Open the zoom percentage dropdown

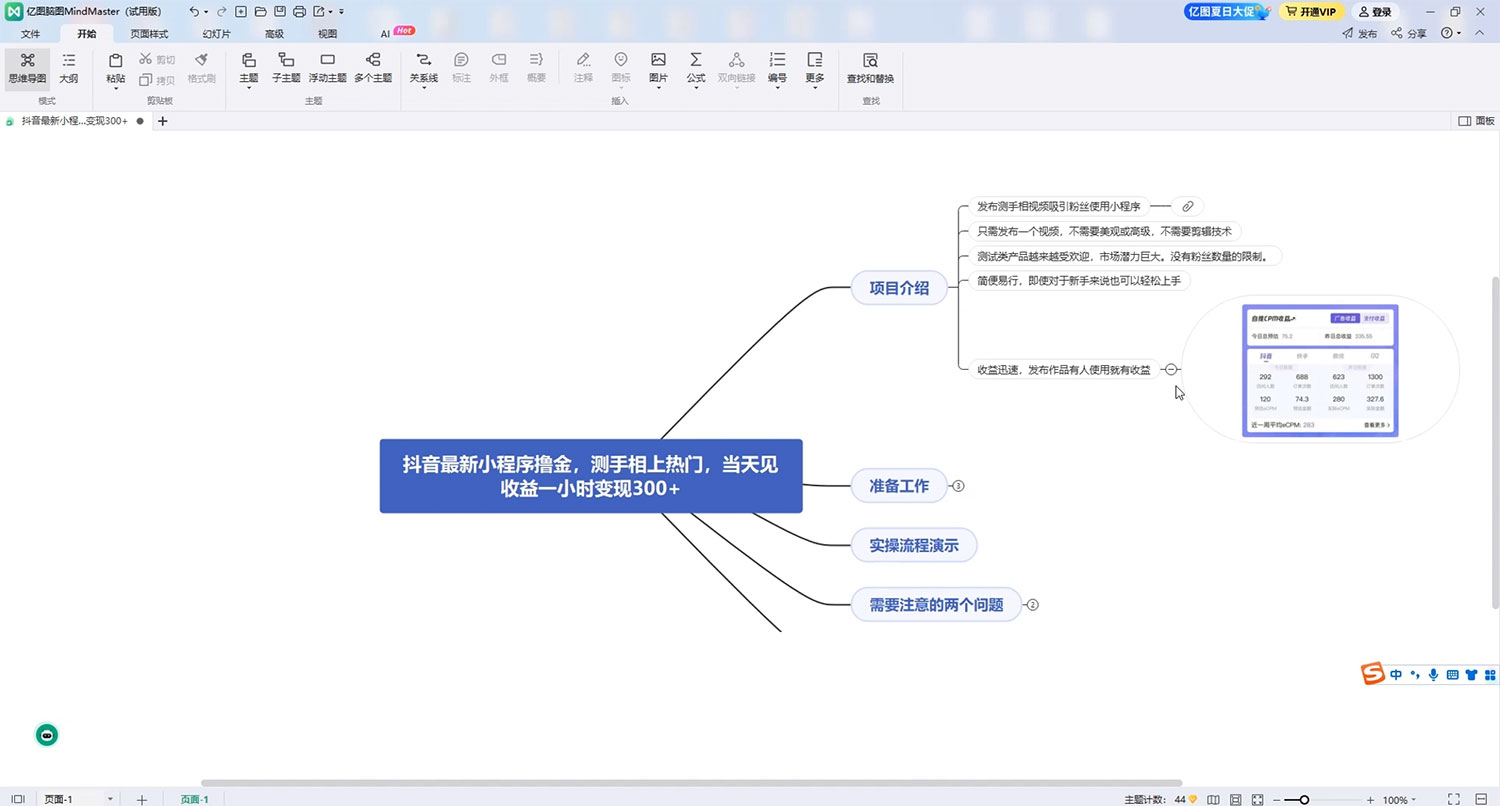(1397, 799)
